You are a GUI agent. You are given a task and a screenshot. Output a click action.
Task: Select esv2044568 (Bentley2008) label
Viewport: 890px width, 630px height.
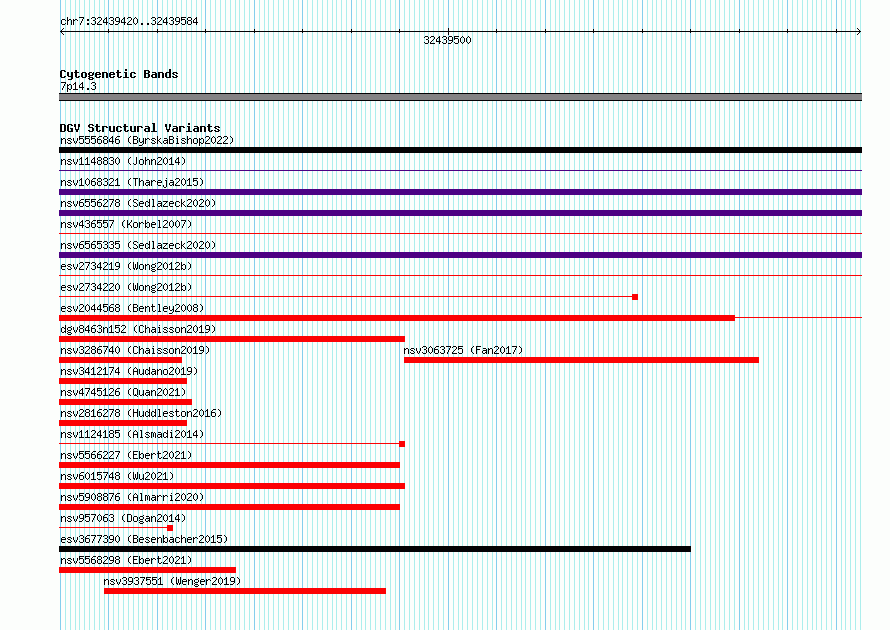pos(132,308)
